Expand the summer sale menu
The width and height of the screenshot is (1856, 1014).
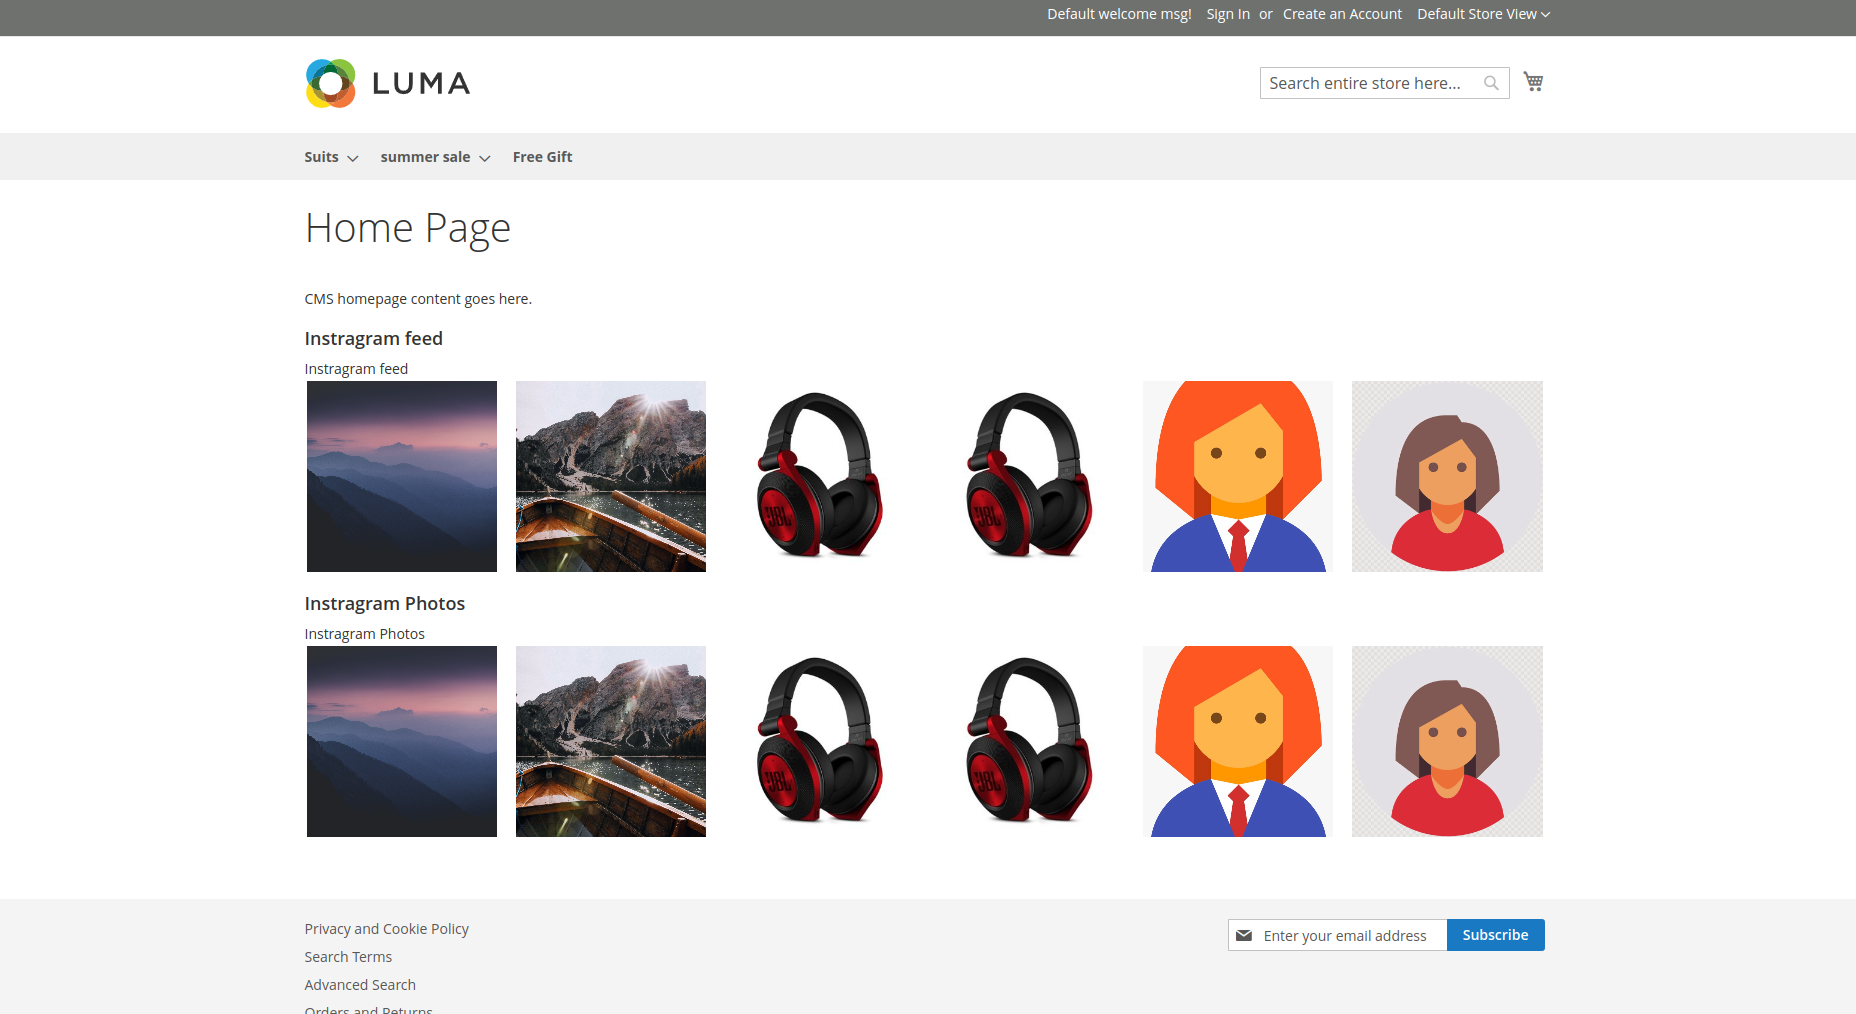coord(435,157)
